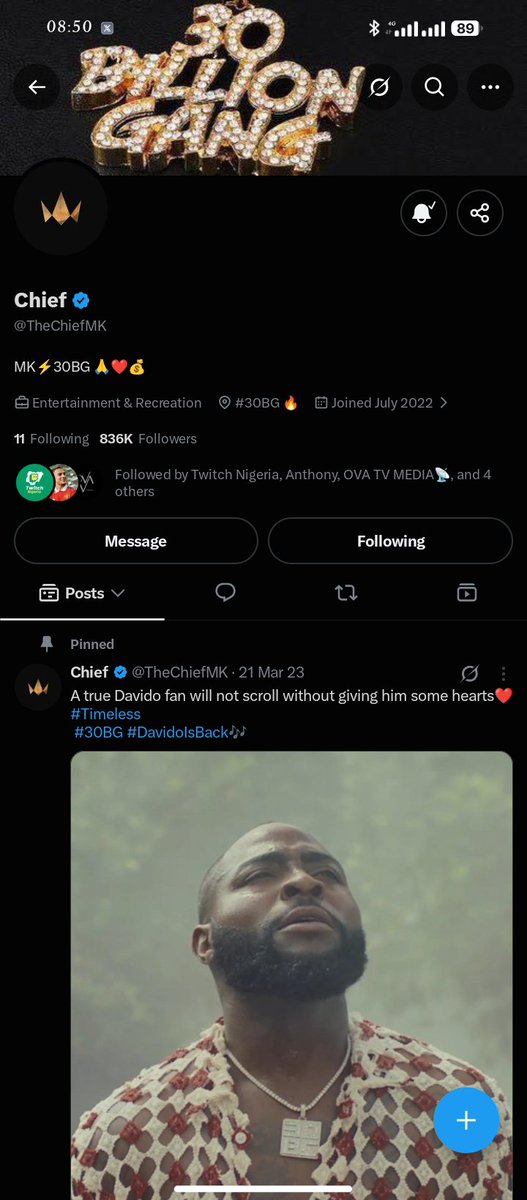Image resolution: width=527 pixels, height=1200 pixels.
Task: Tap the Grok icon on pinned post
Action: click(x=470, y=673)
